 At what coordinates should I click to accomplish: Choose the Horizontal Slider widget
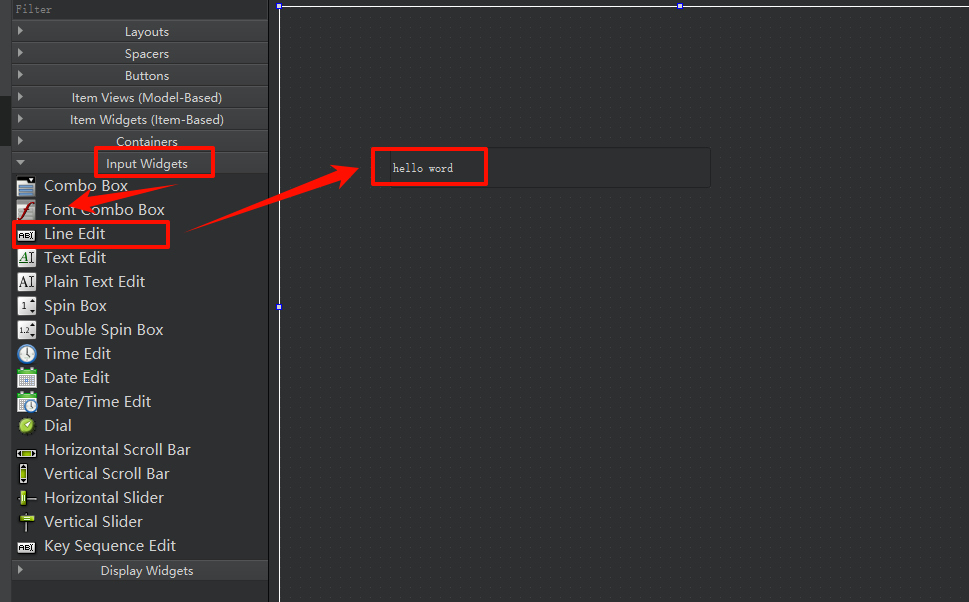pyautogui.click(x=103, y=498)
